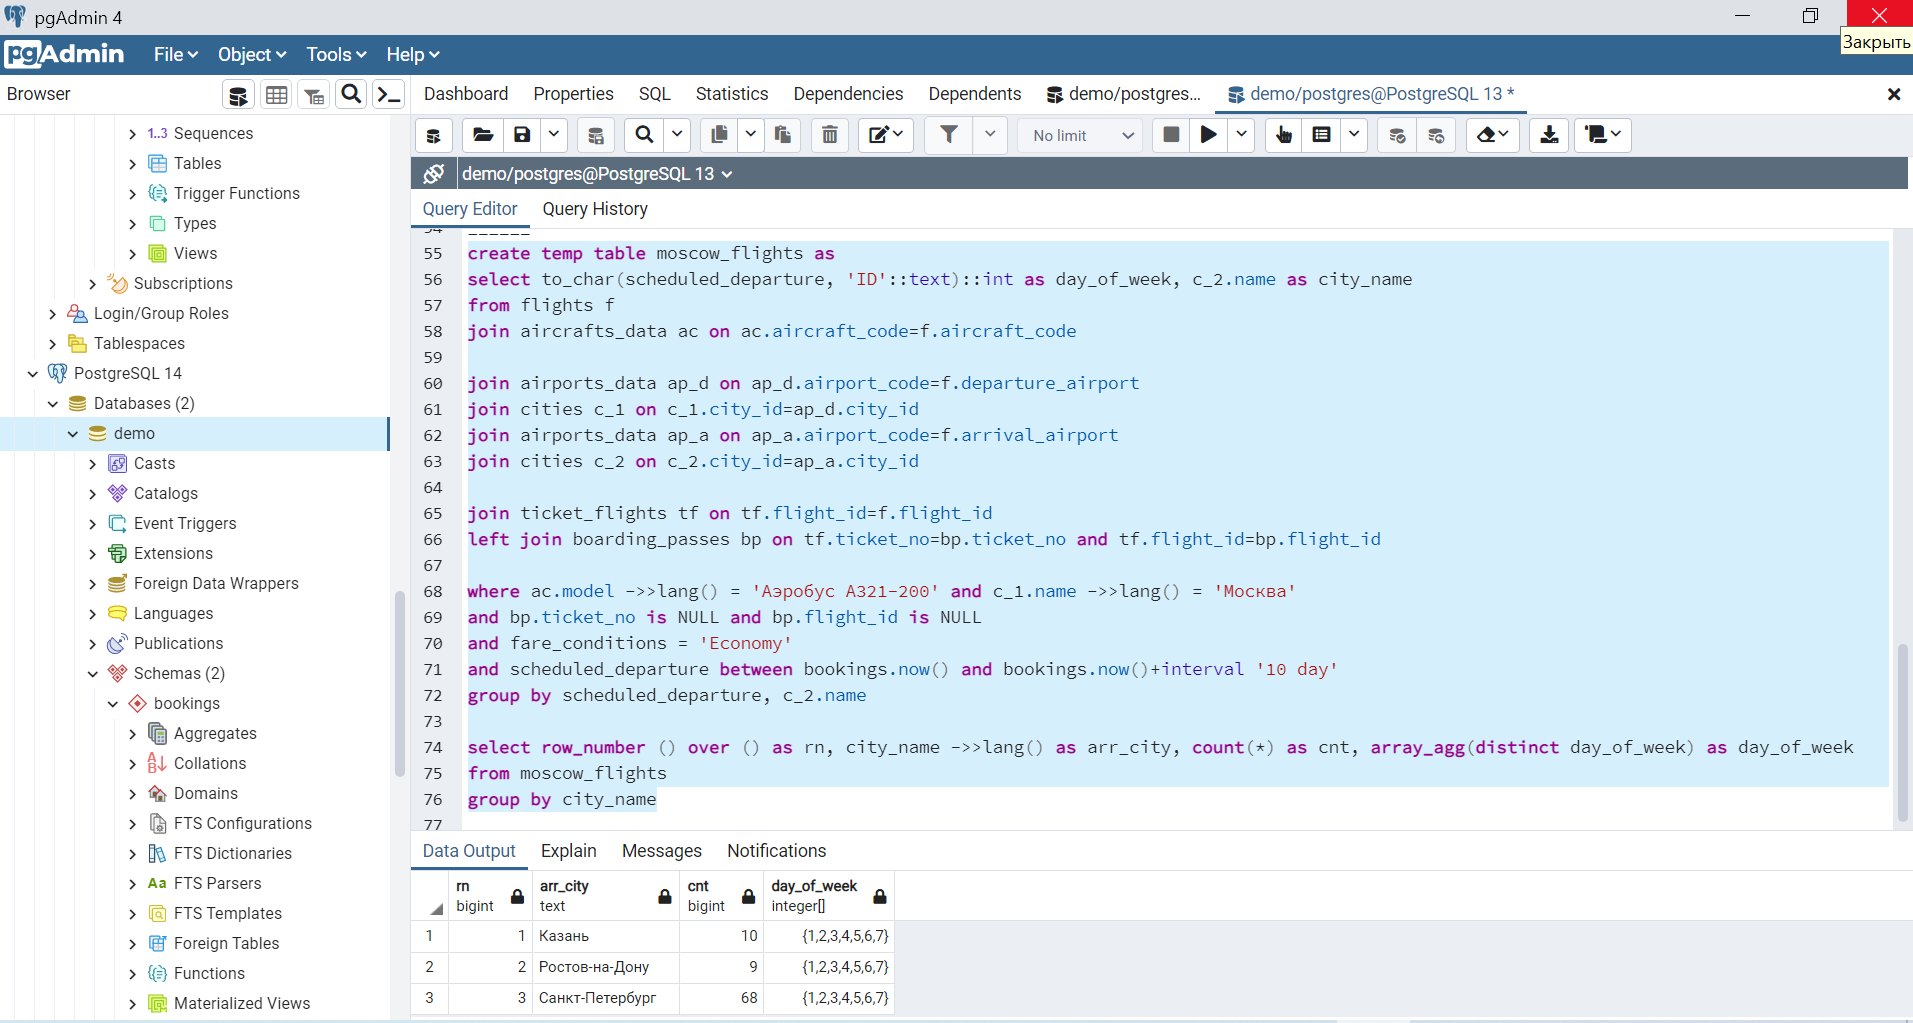Click Browser Search Objects icon

pyautogui.click(x=351, y=95)
